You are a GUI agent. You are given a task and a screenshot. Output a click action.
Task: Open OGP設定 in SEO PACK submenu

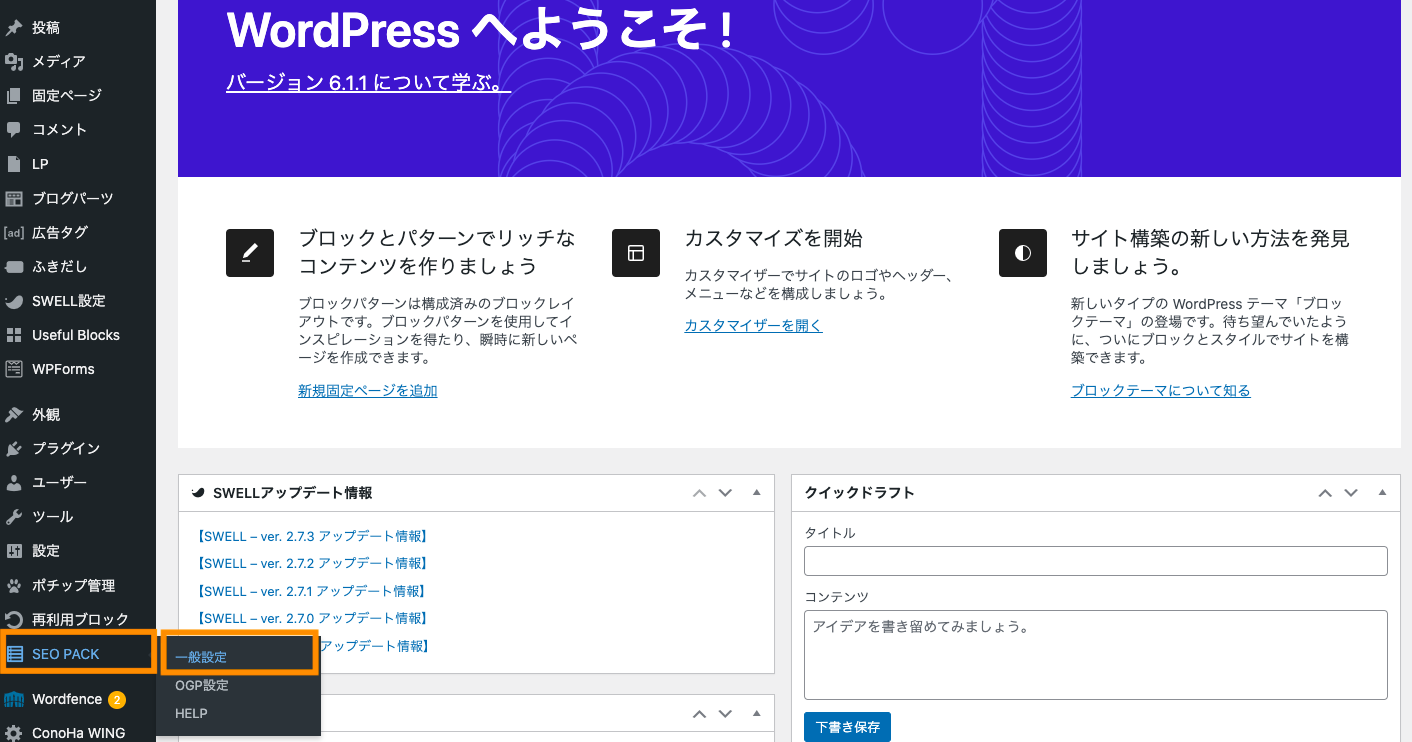pyautogui.click(x=202, y=685)
